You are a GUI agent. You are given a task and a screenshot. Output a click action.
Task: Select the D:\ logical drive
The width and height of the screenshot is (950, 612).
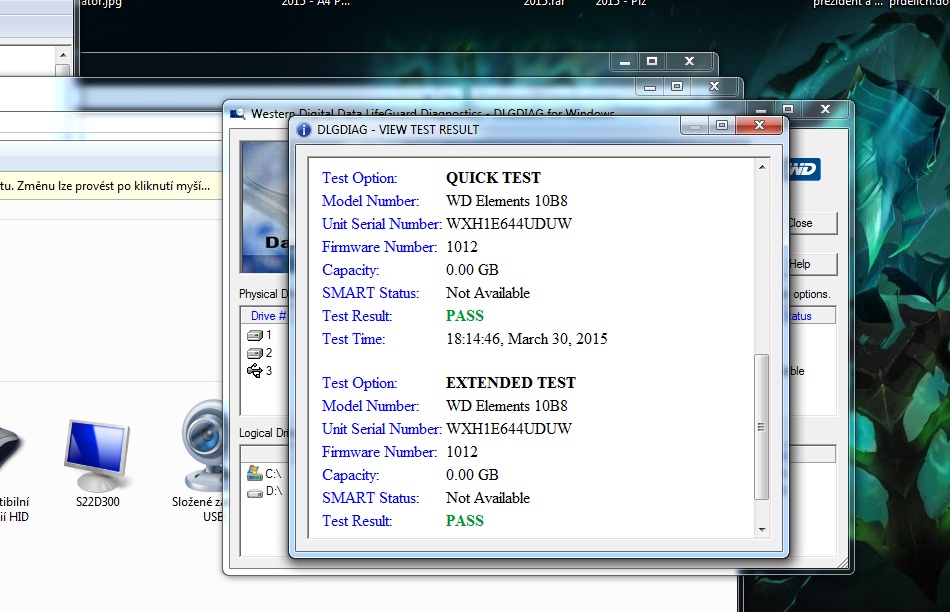pos(264,491)
